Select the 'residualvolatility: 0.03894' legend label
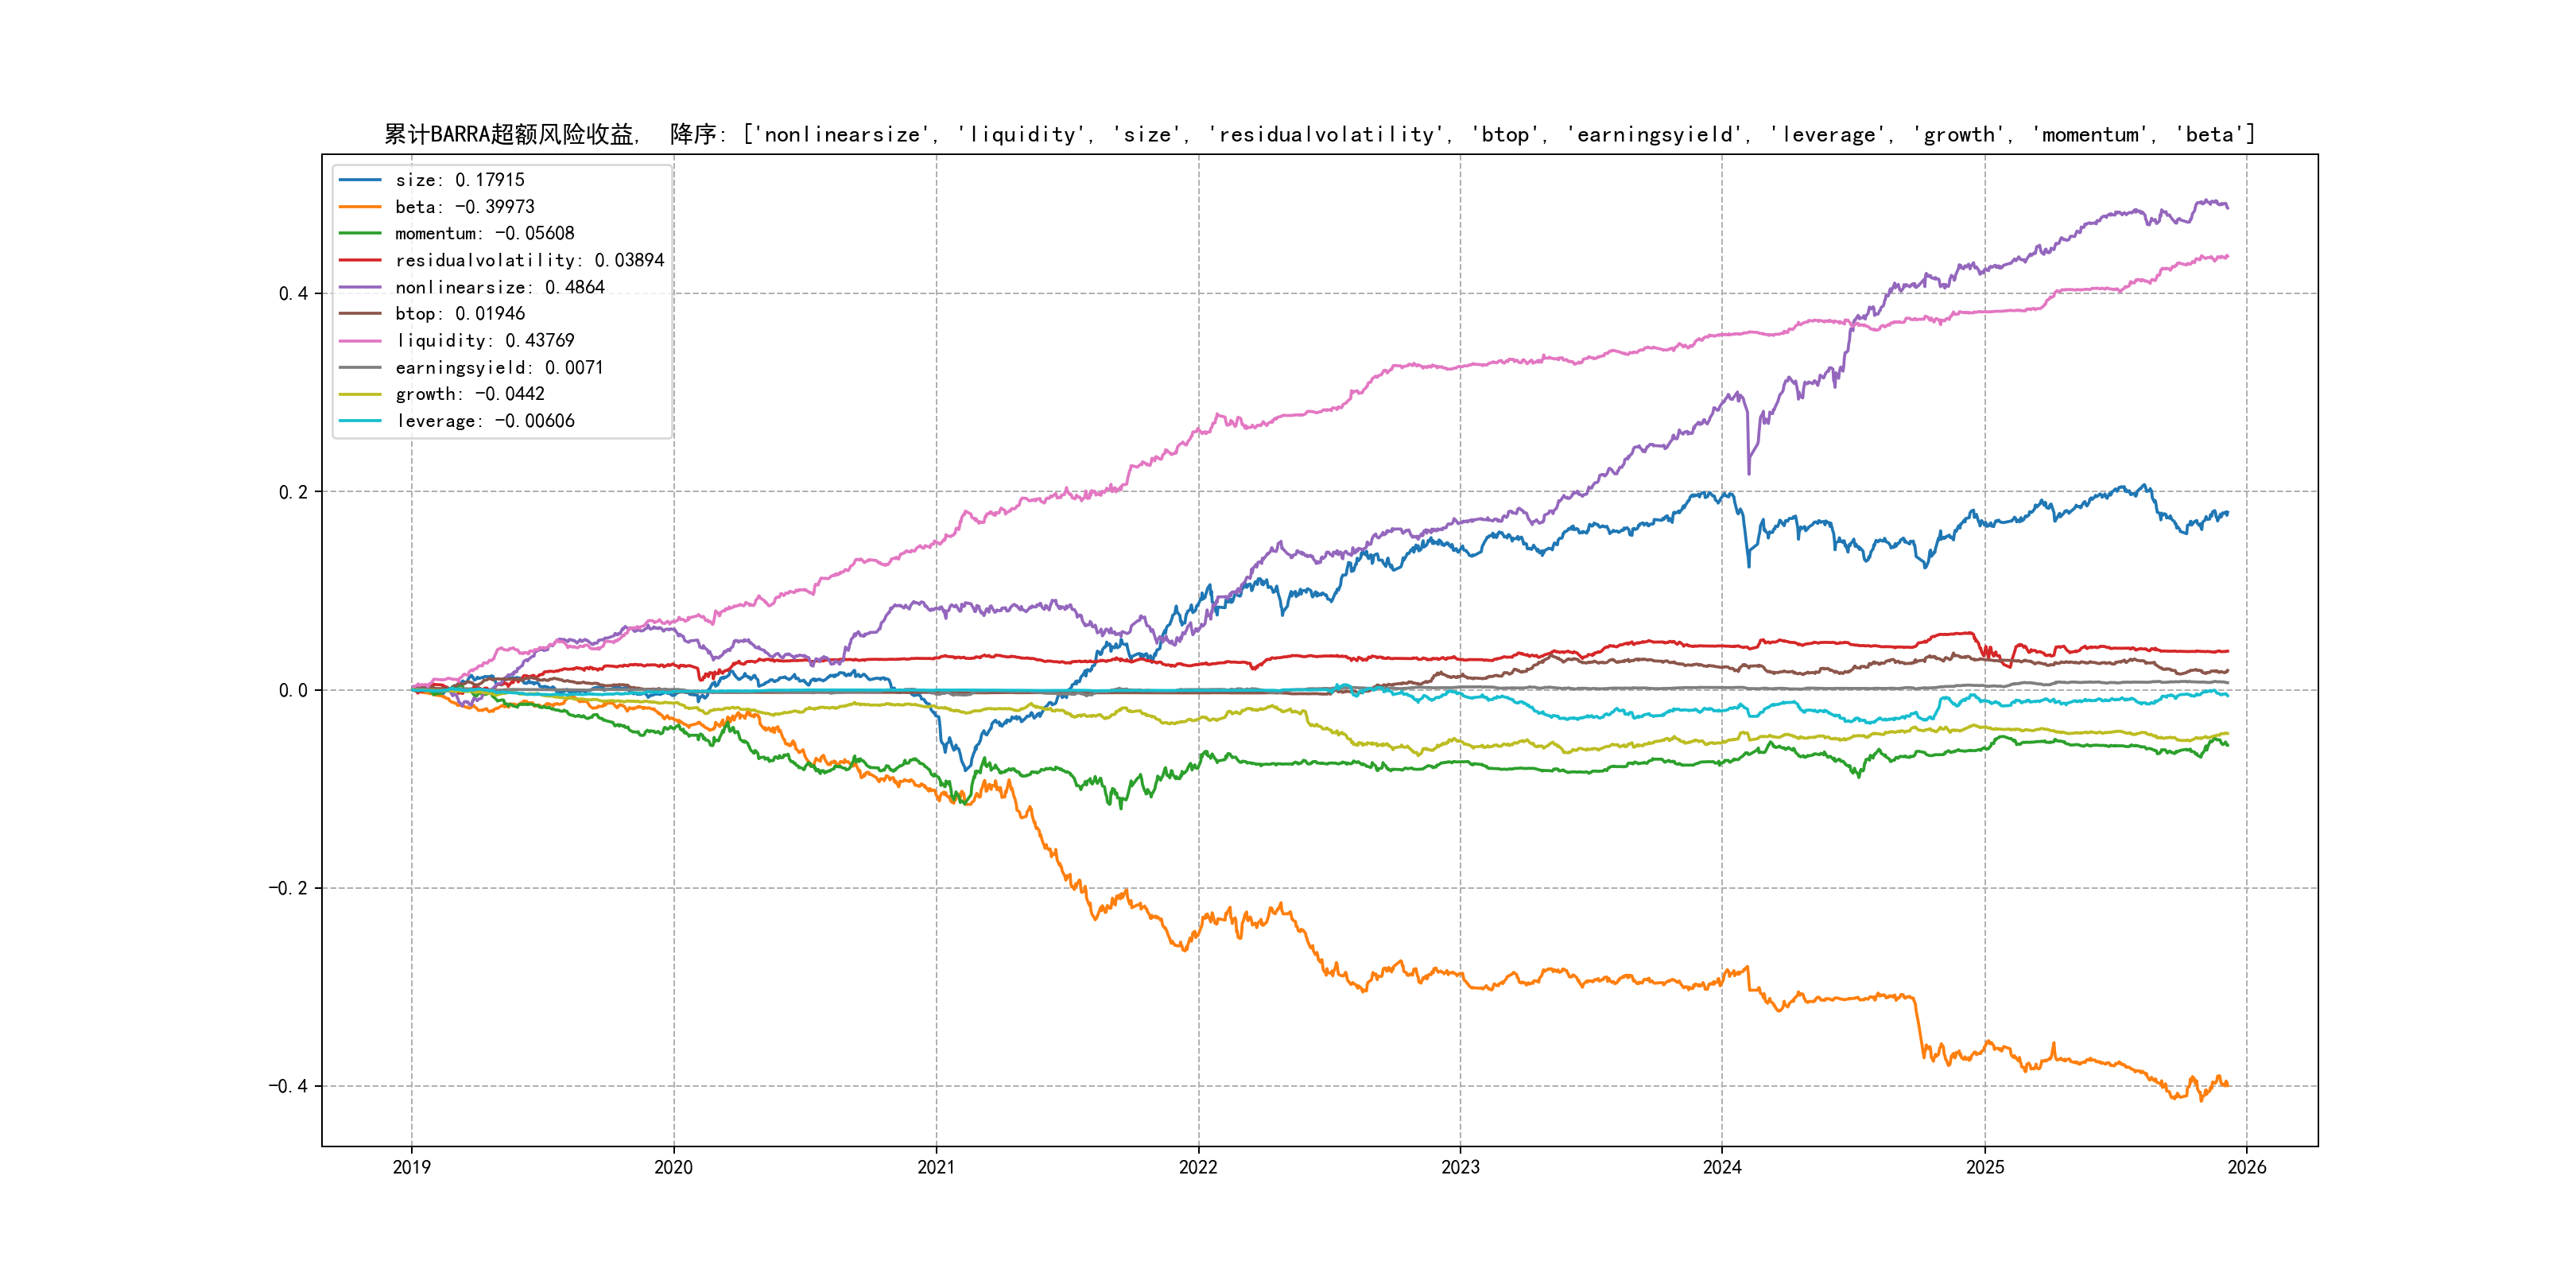Viewport: 2576px width, 1288px height. point(529,260)
